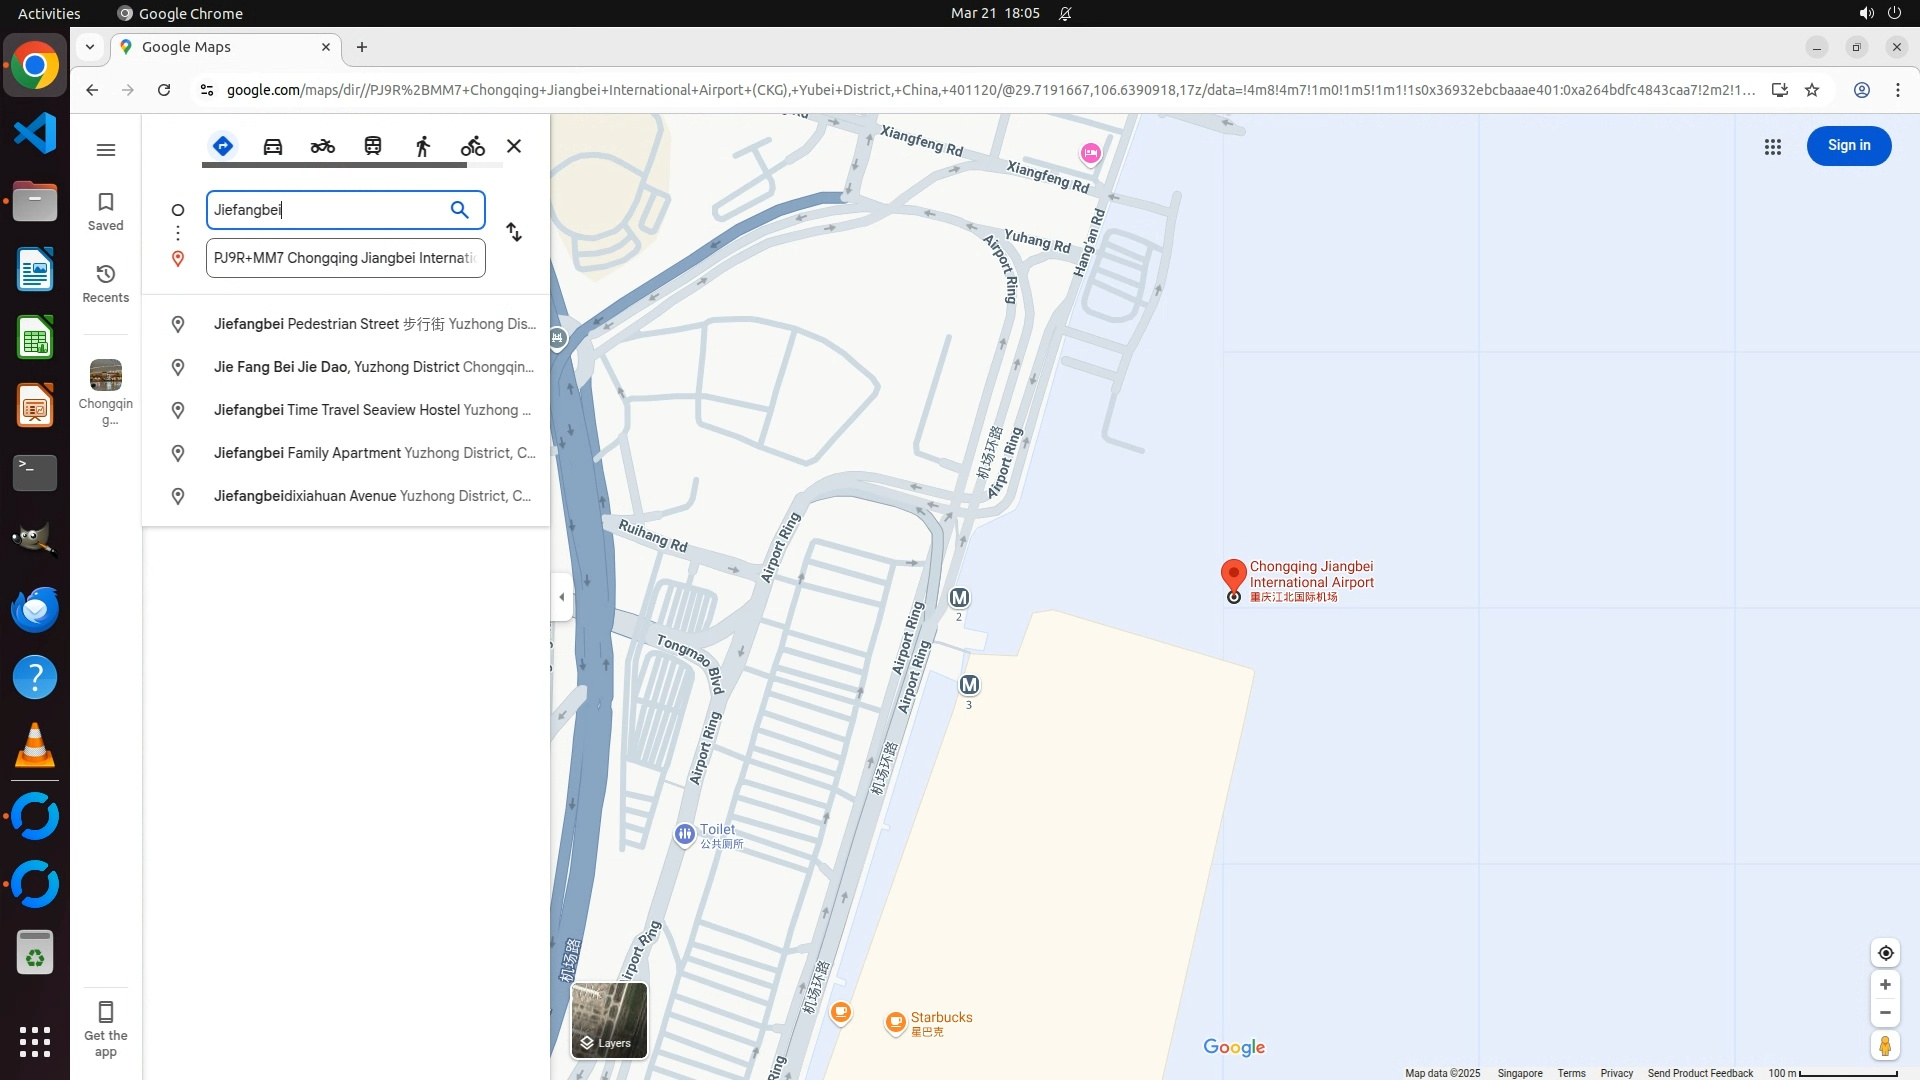Viewport: 1920px width, 1080px height.
Task: Reverse starting point and destination
Action: pos(514,233)
